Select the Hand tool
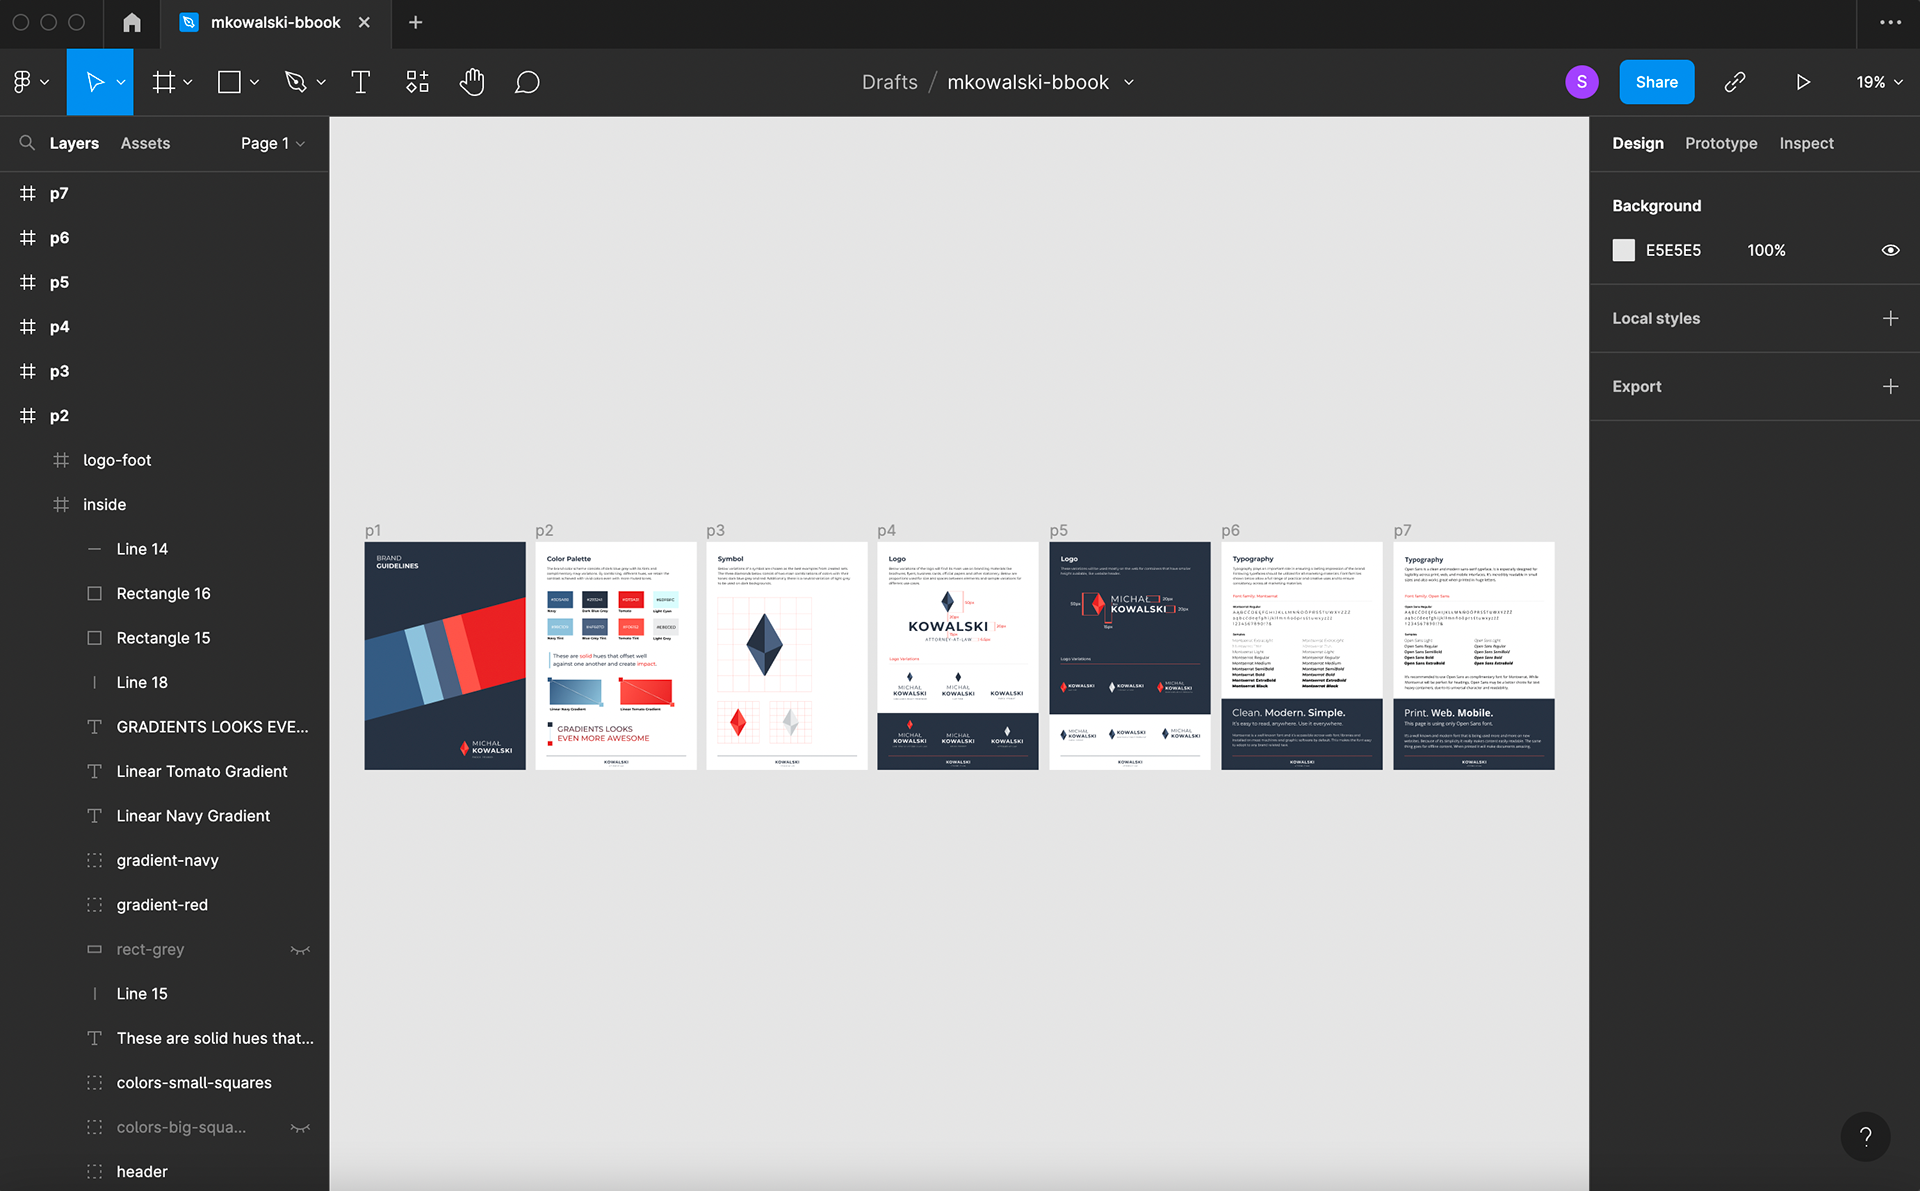Viewport: 1920px width, 1191px height. 472,82
